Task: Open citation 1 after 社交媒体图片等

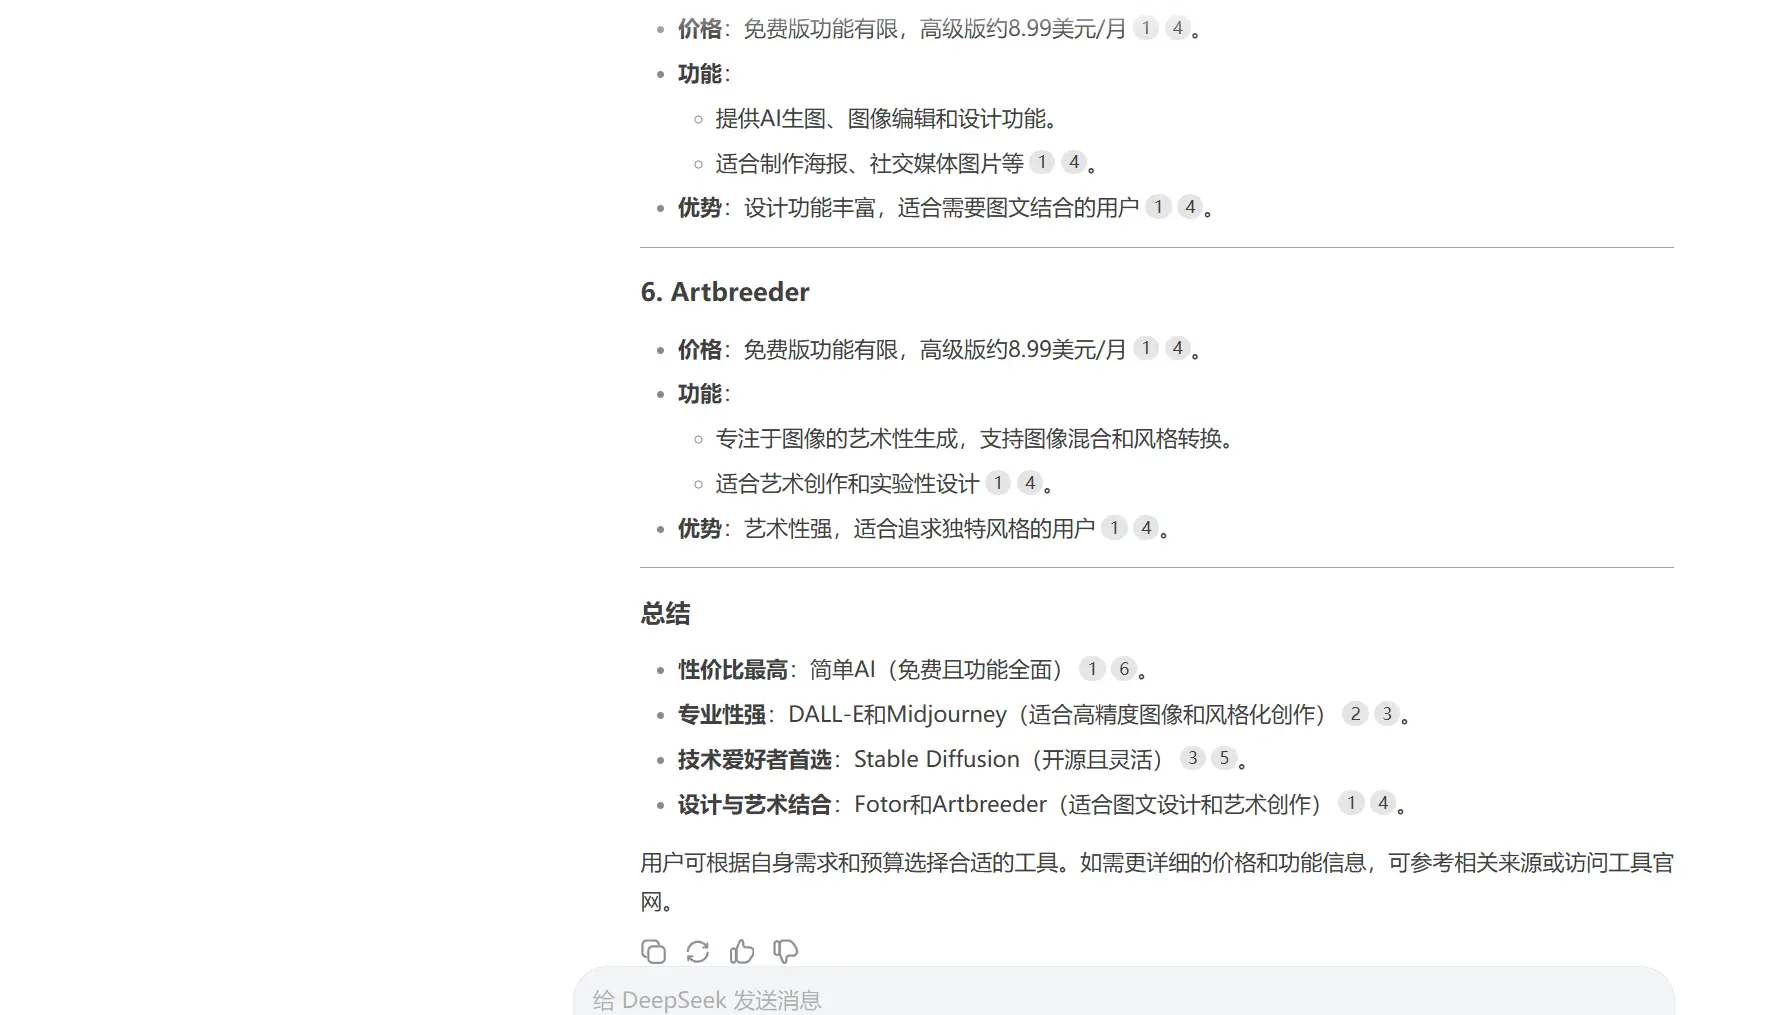Action: point(1042,162)
